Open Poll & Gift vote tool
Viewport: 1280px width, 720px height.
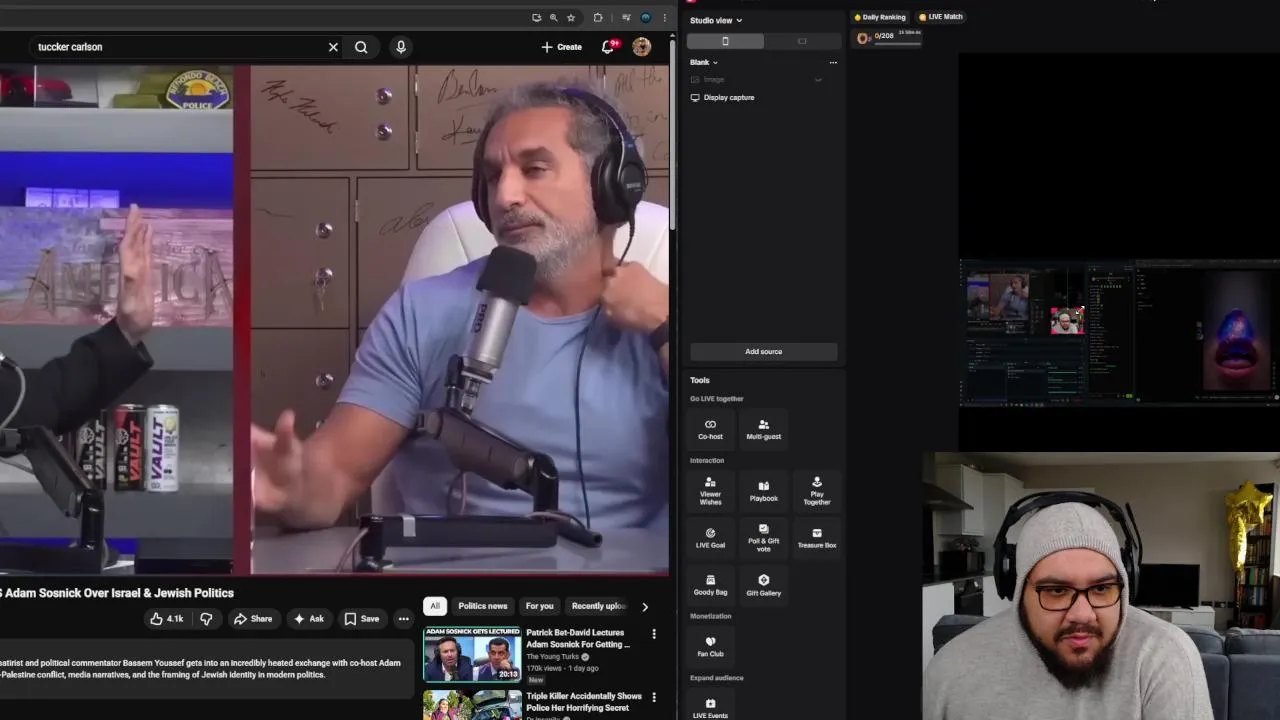pos(763,538)
